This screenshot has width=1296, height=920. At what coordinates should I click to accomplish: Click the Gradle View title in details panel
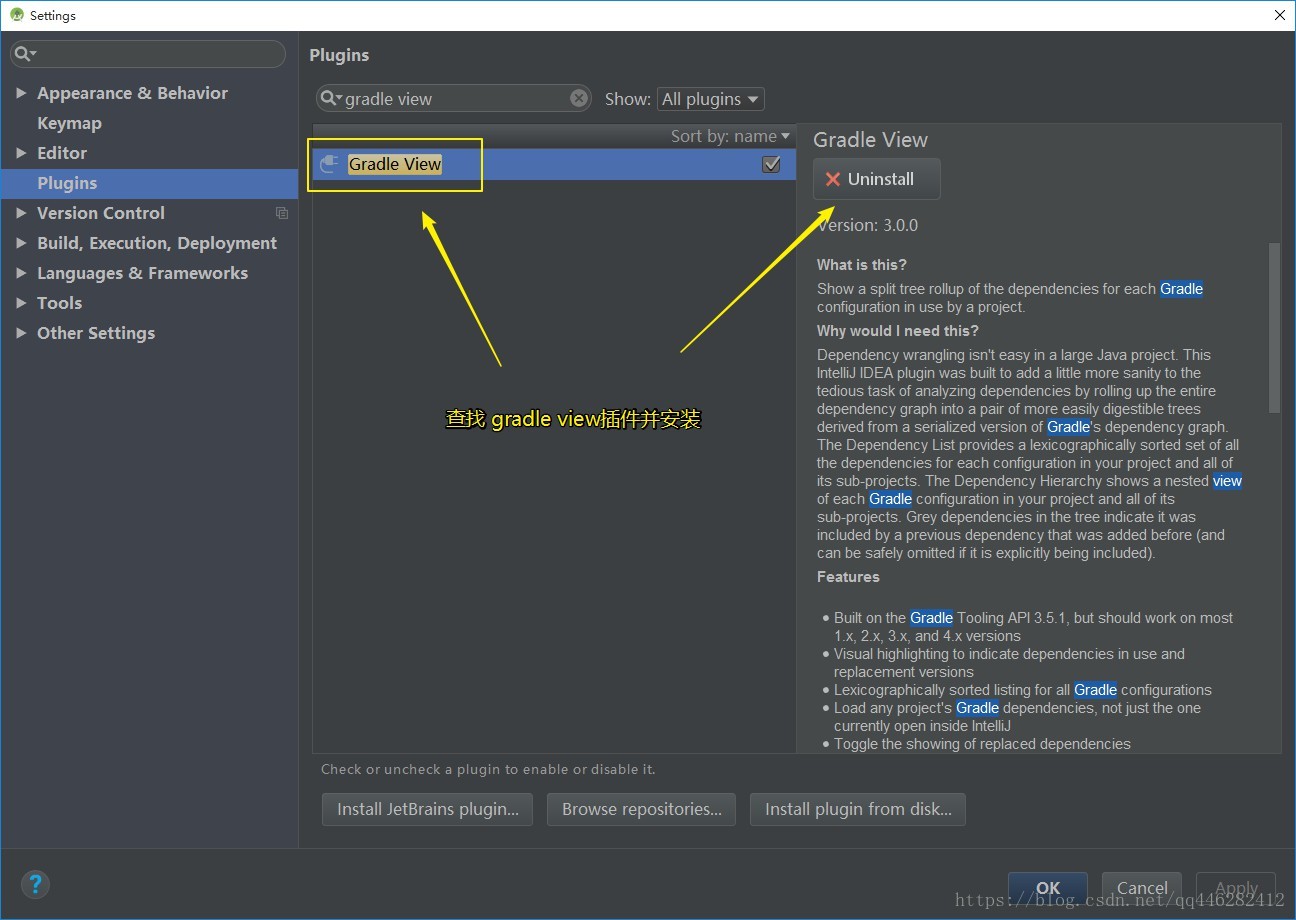(870, 140)
